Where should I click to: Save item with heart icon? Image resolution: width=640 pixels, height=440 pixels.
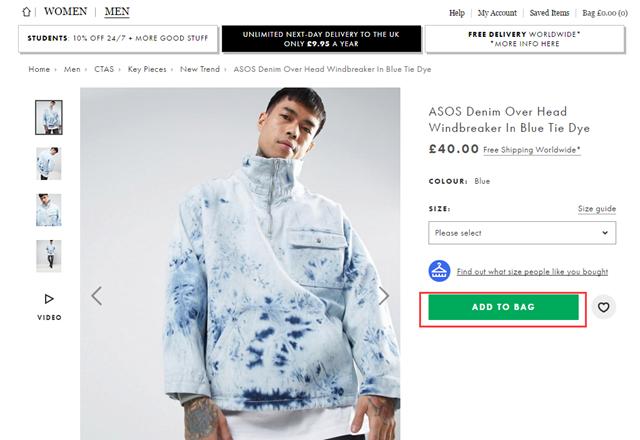[603, 307]
